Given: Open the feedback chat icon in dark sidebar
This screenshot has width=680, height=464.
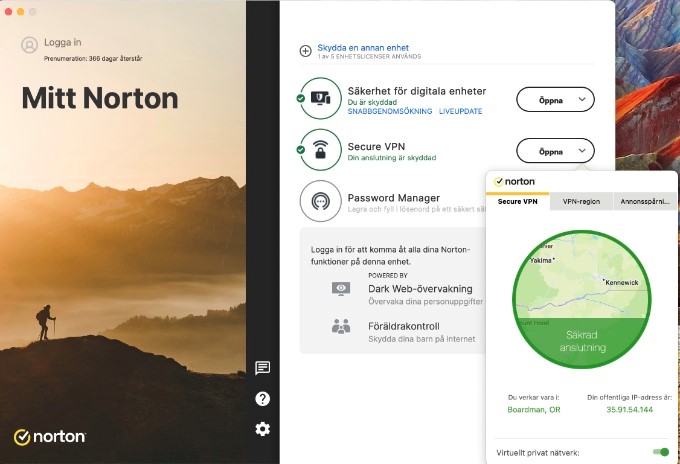Looking at the screenshot, I should (262, 368).
